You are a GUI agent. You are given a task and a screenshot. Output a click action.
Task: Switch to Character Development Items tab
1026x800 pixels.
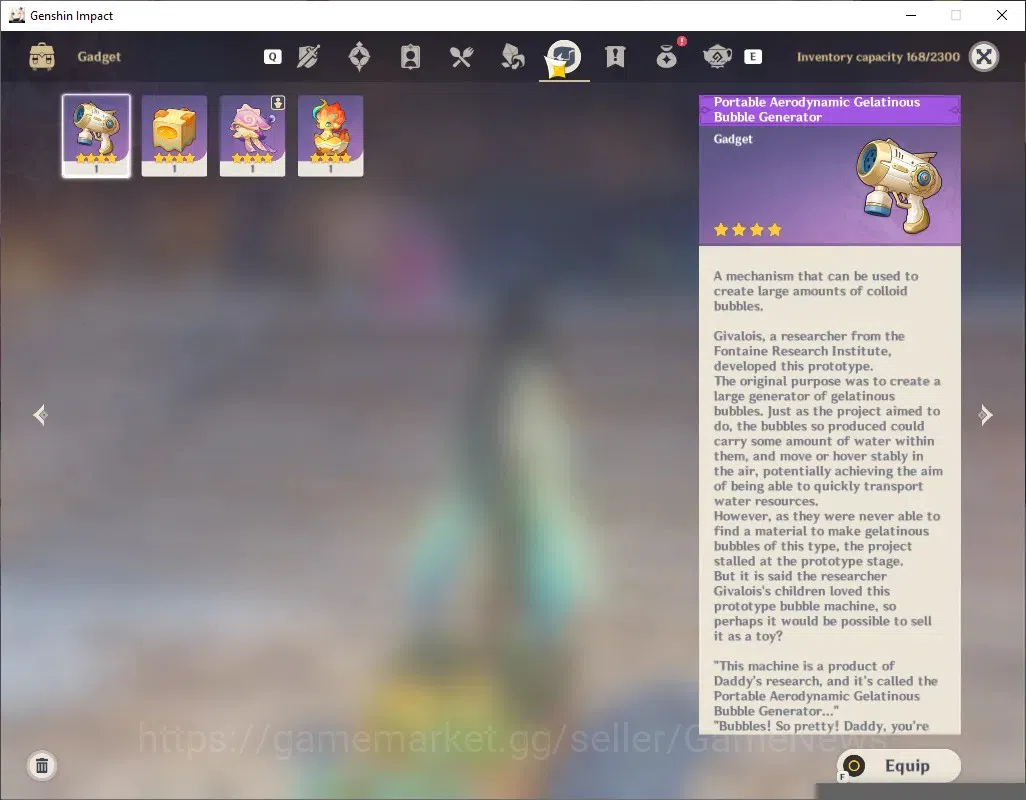click(x=410, y=57)
